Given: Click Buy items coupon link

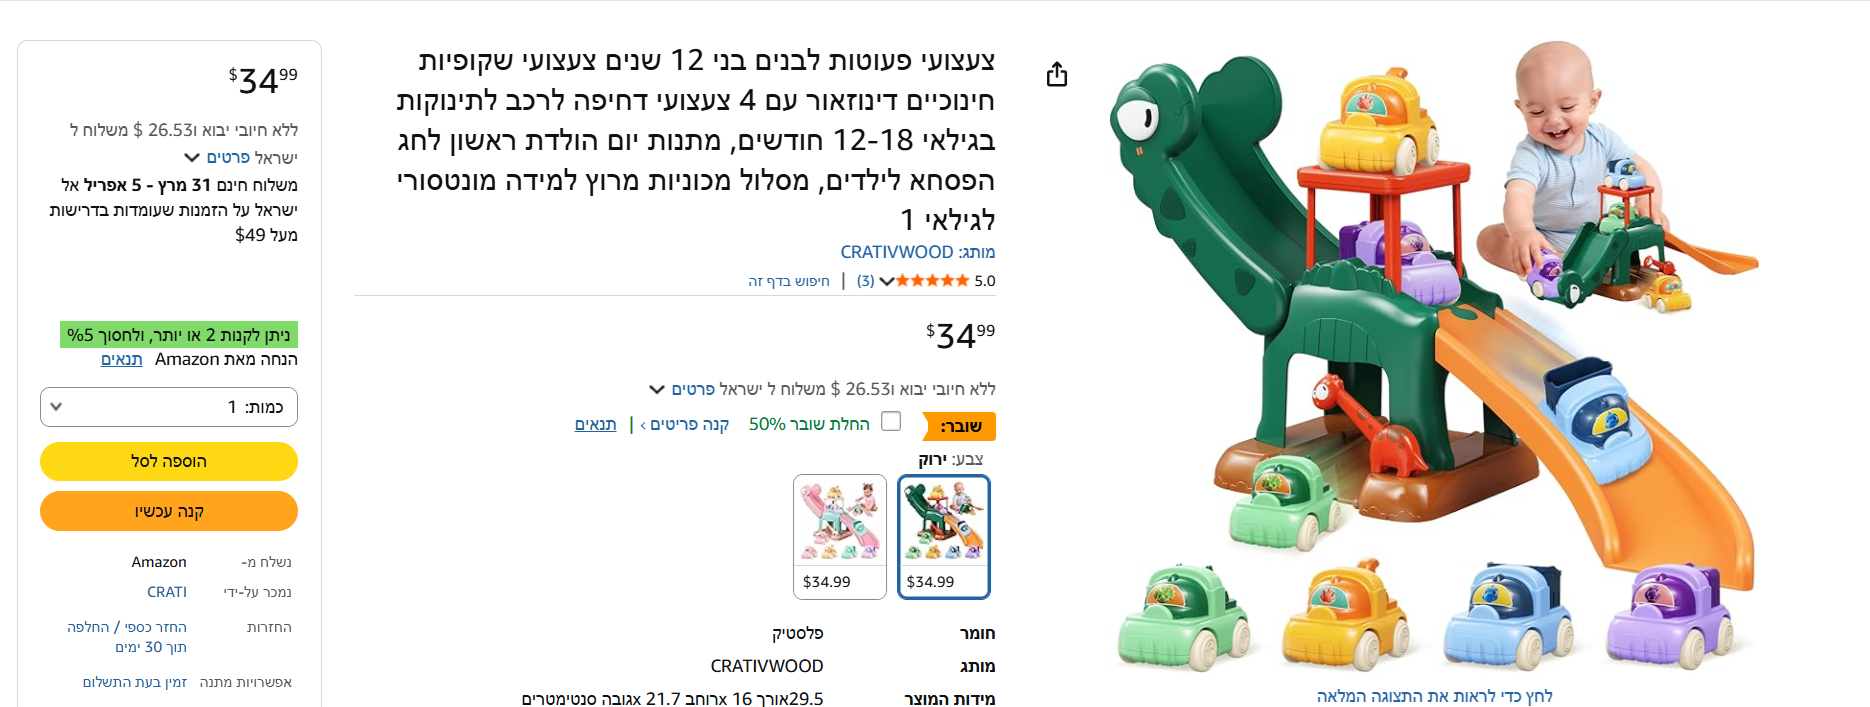Looking at the screenshot, I should point(685,424).
